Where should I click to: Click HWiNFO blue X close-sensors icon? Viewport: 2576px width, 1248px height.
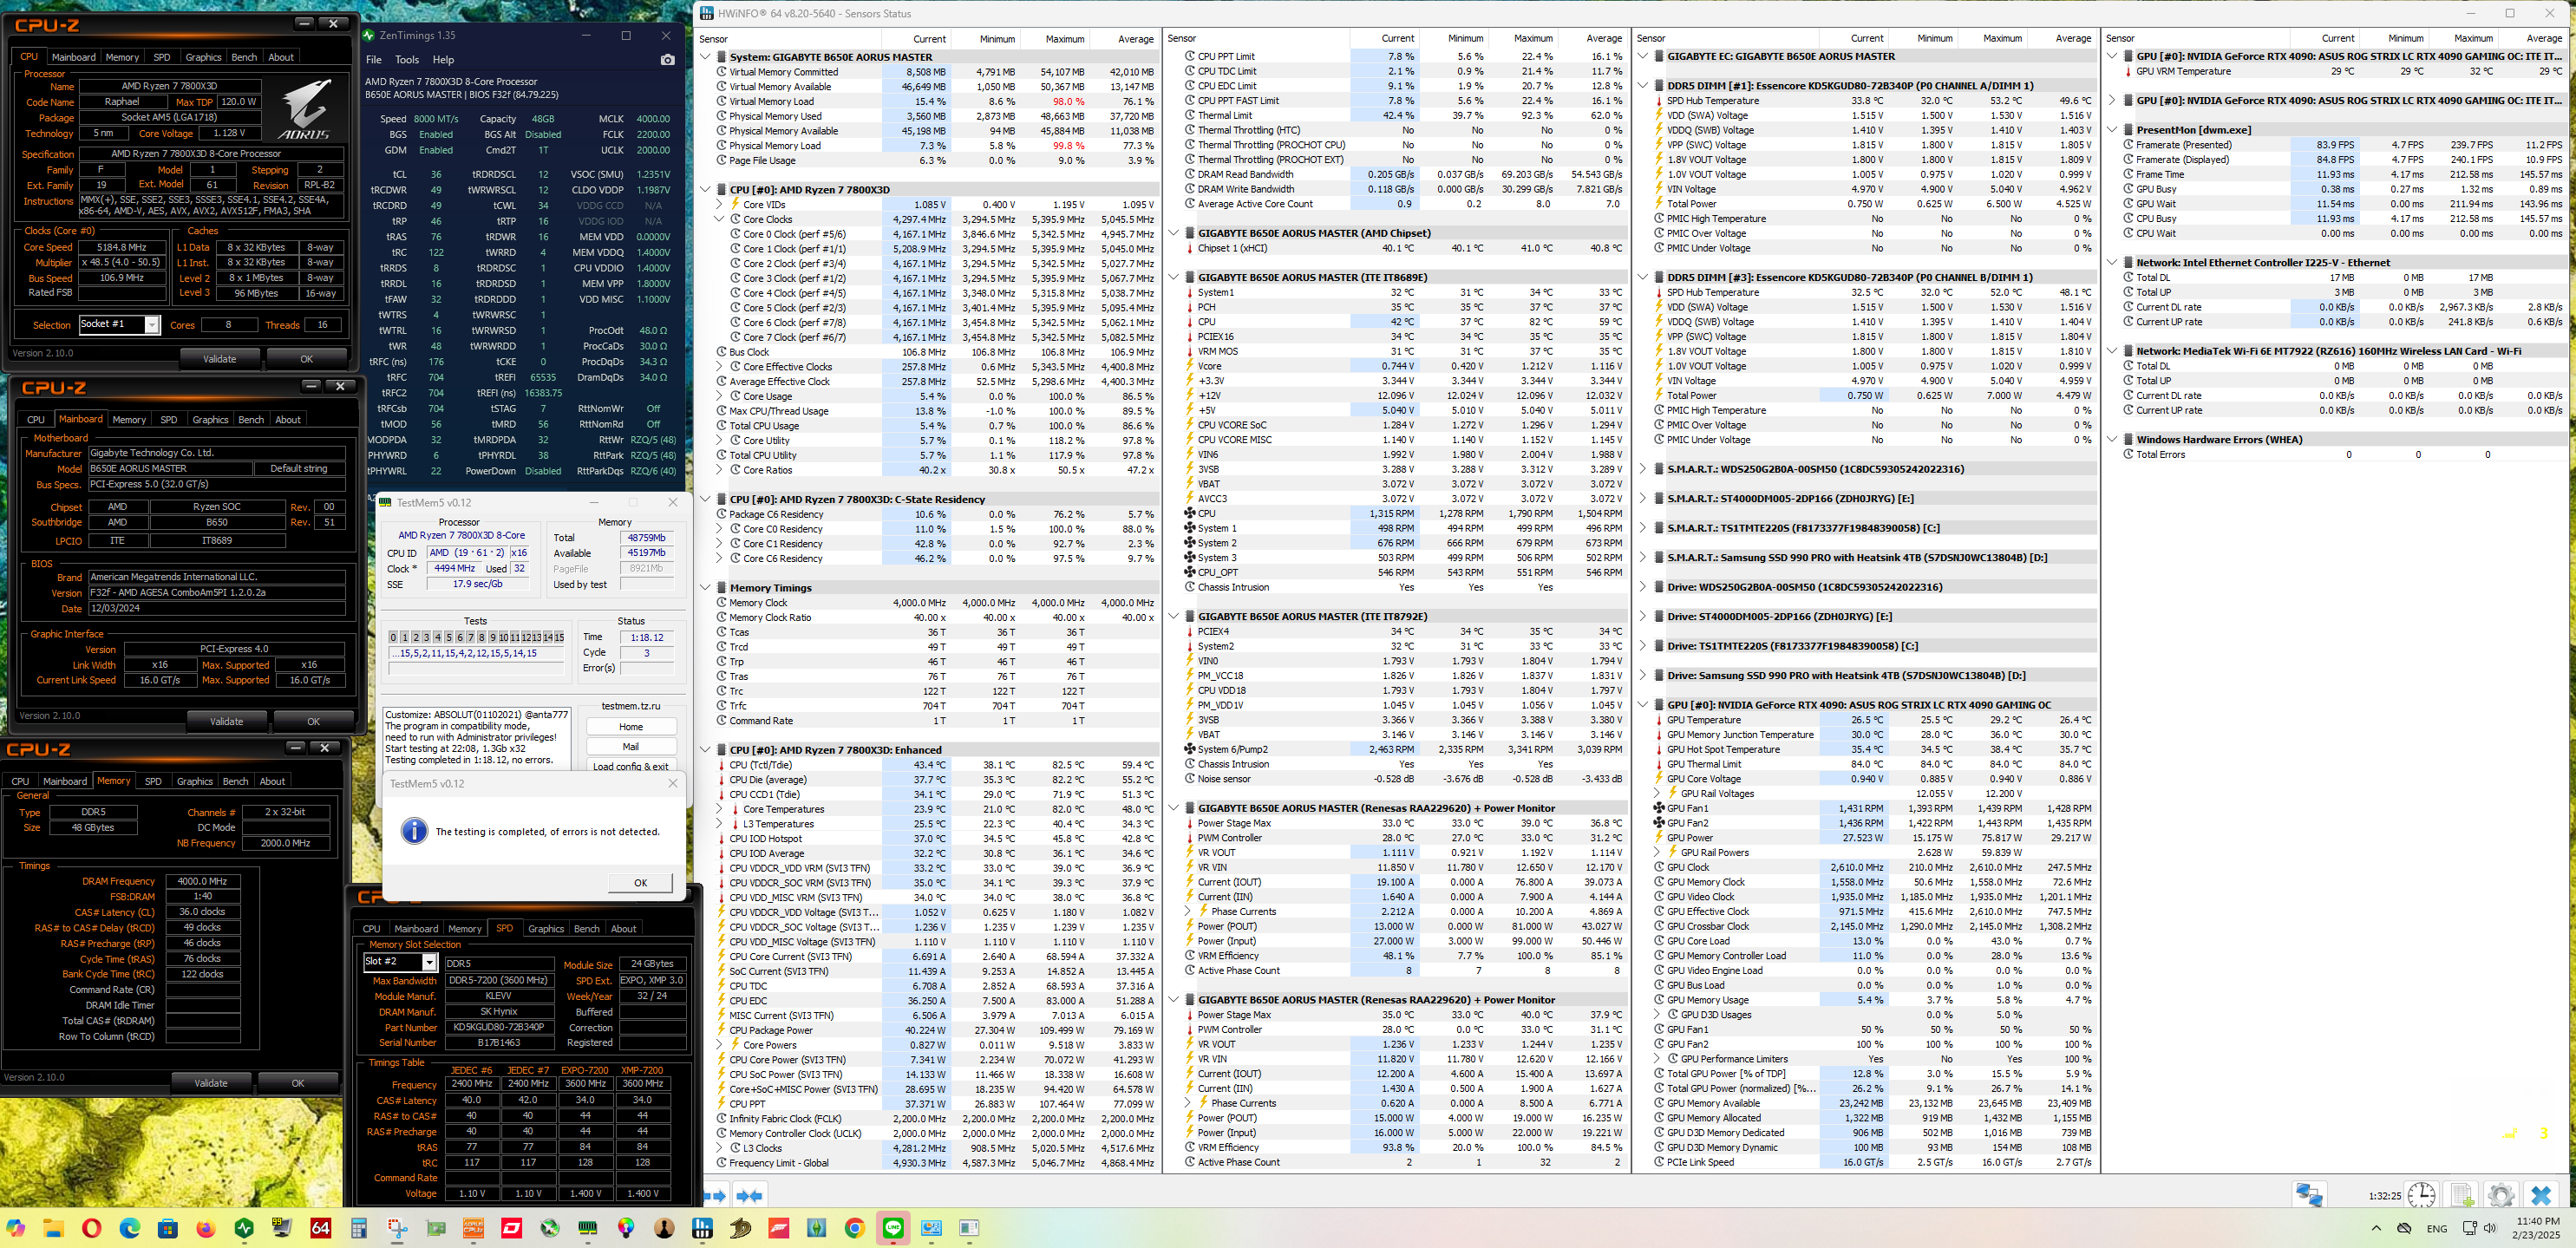(x=2541, y=1195)
